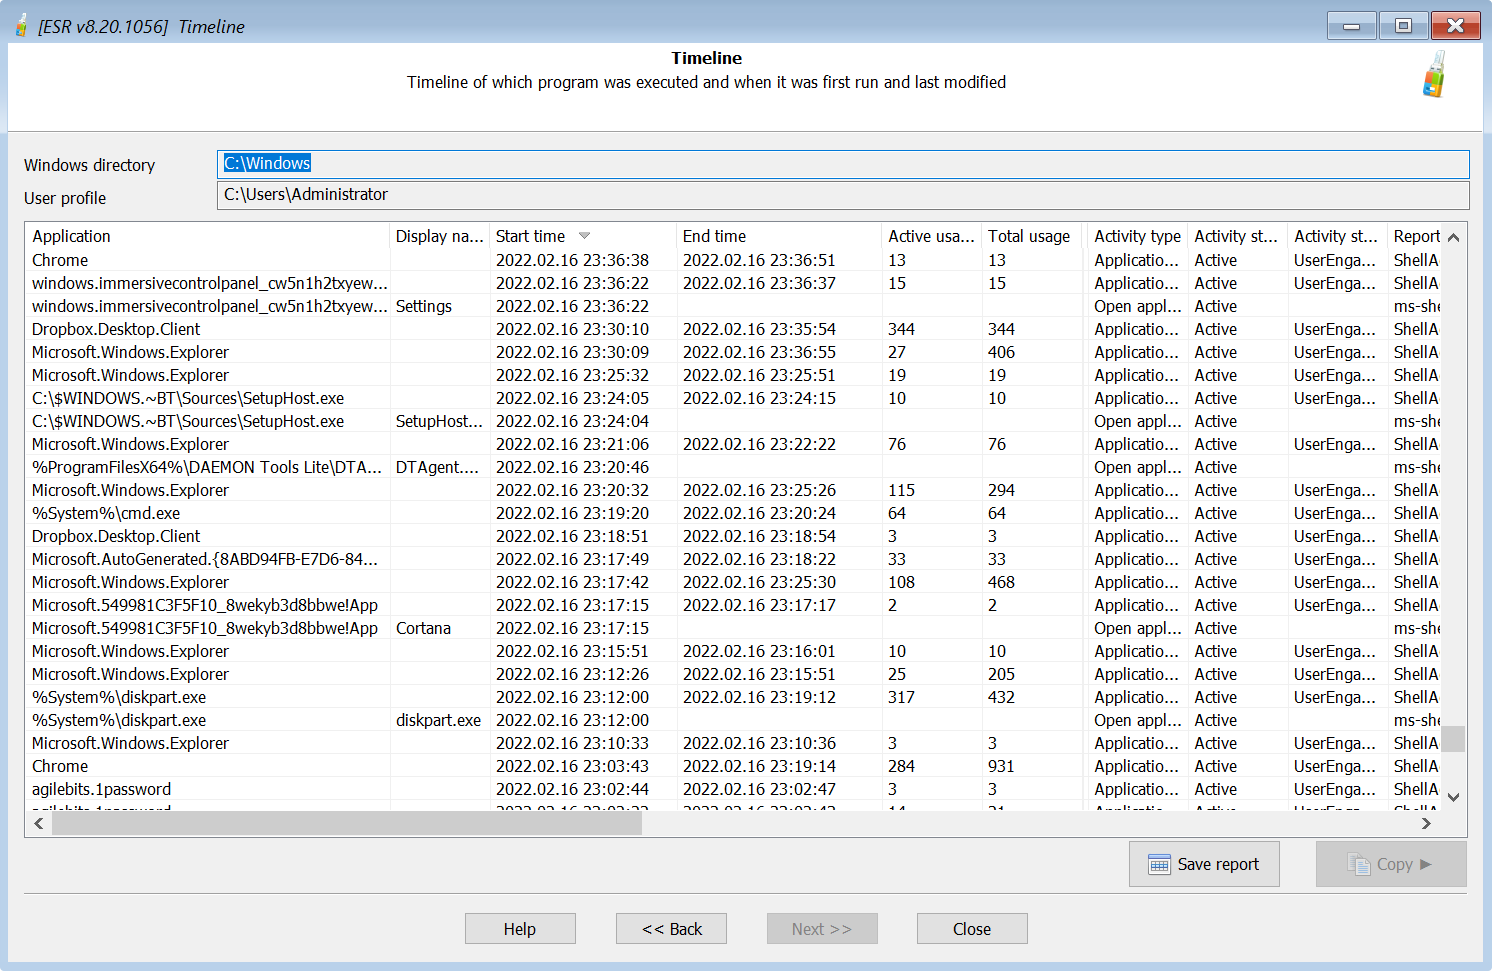Screen dimensions: 1492x971
Task: Click the scroll-up arrow of the timeline list
Action: pyautogui.click(x=1453, y=237)
